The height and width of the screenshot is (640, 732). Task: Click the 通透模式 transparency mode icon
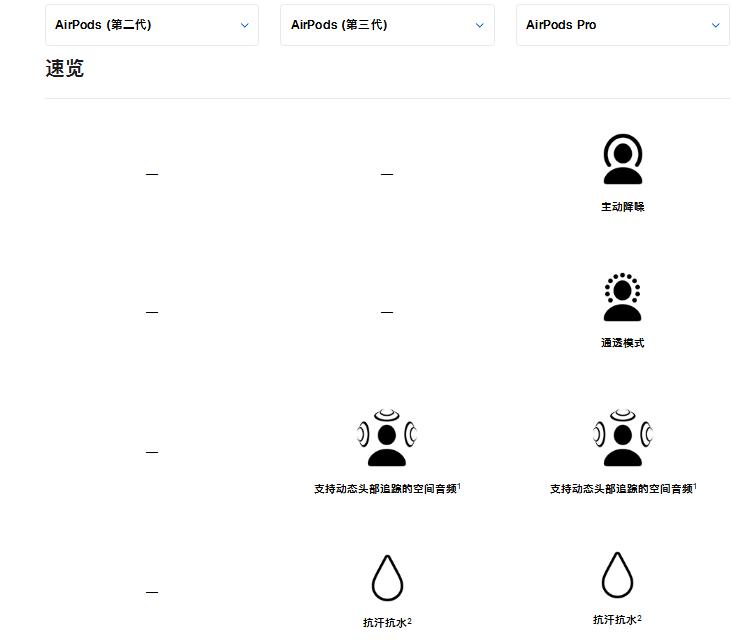coord(622,297)
